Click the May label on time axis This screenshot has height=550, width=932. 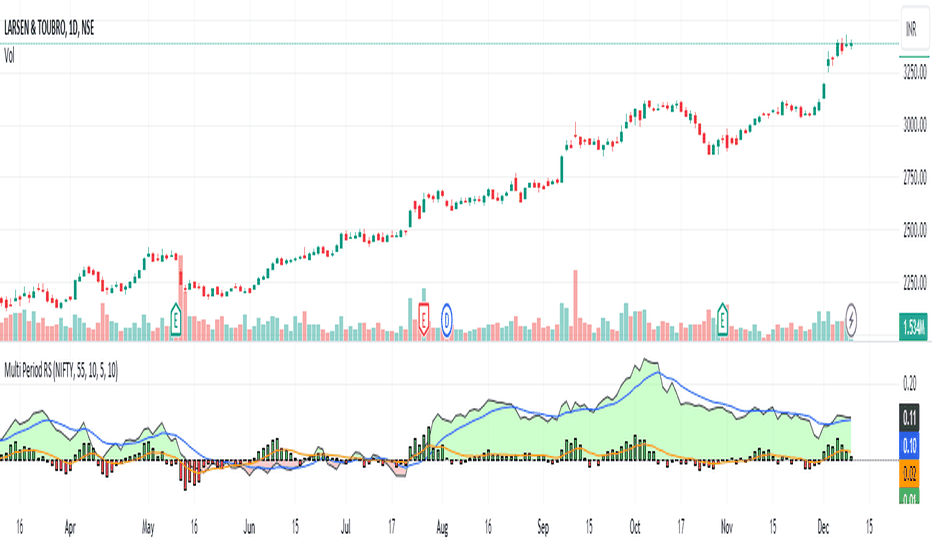click(x=148, y=527)
